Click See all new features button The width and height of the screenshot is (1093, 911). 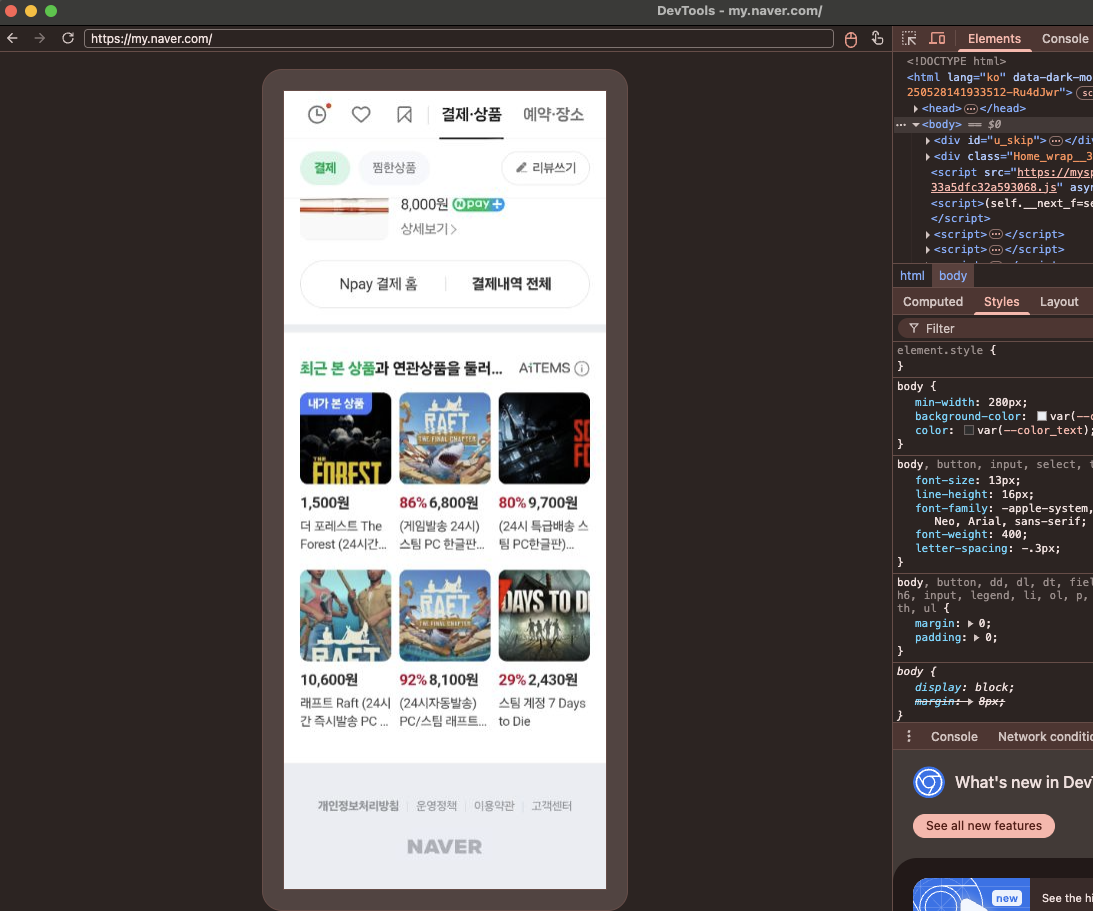tap(984, 826)
